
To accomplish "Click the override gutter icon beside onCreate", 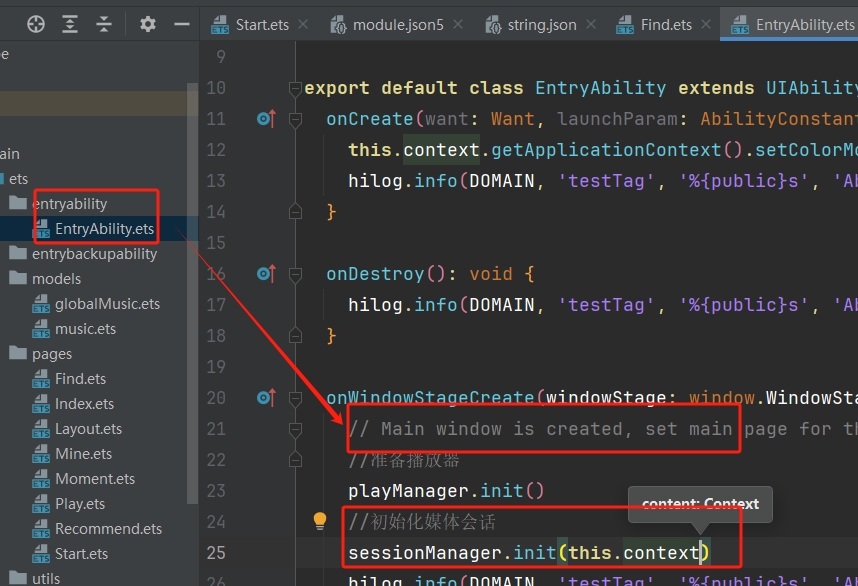I will pos(265,119).
